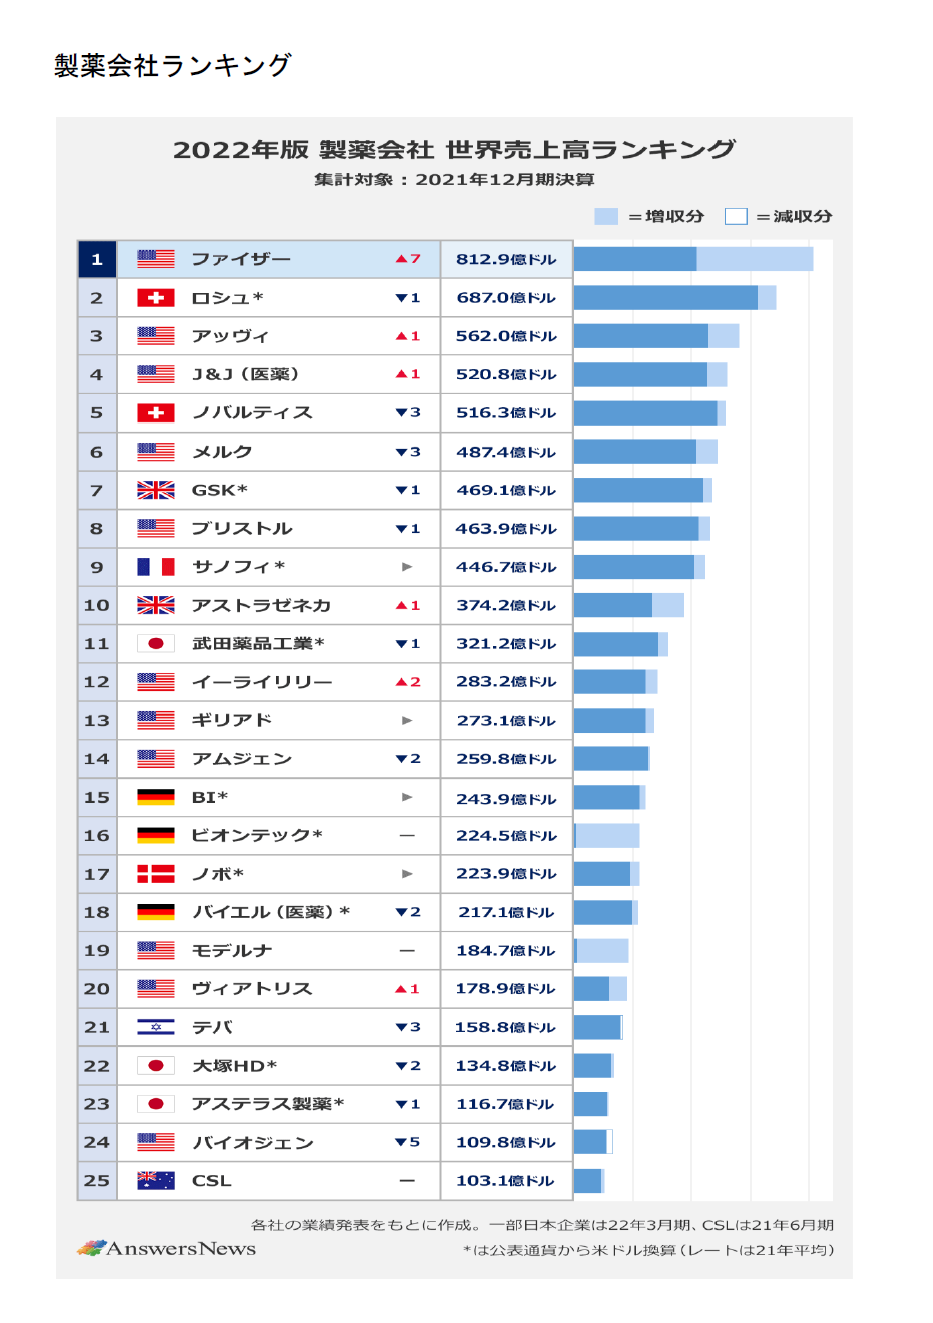Click the company name ヴィアトリス
Screen dimensions: 933x1323
[252, 989]
